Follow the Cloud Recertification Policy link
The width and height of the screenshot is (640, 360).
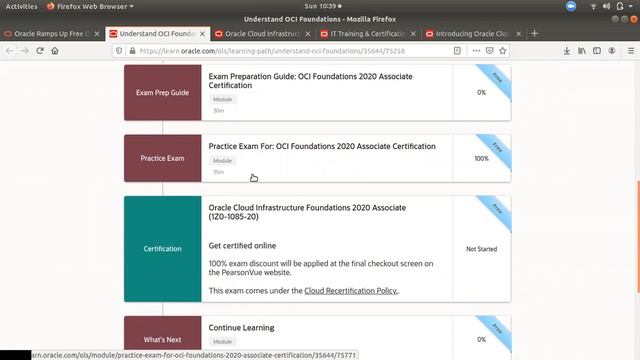pos(350,291)
